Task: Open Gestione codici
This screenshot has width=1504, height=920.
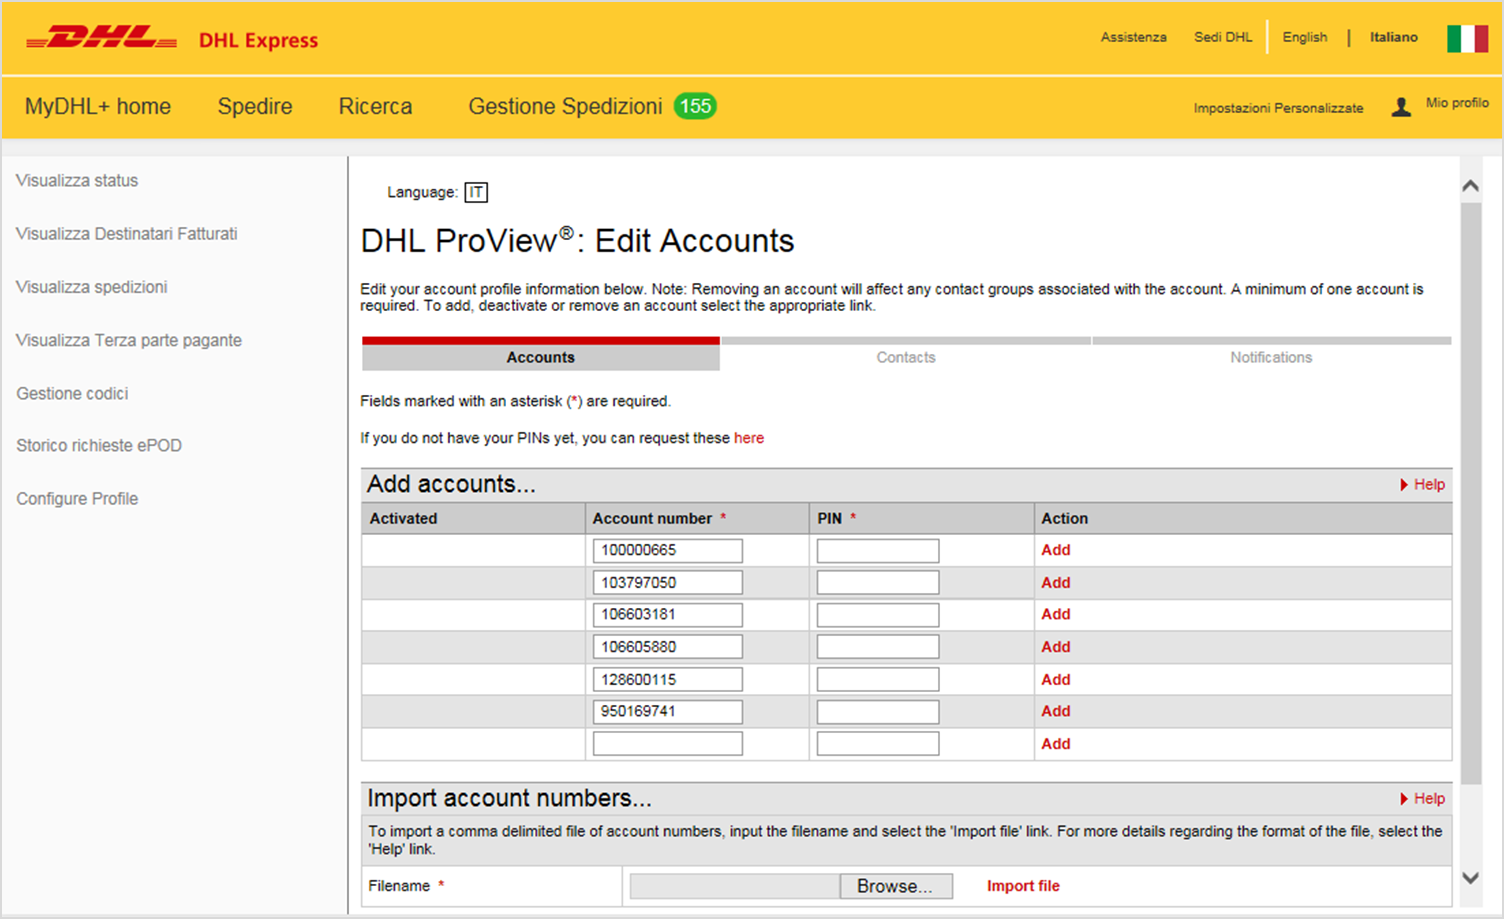Action: click(x=72, y=393)
